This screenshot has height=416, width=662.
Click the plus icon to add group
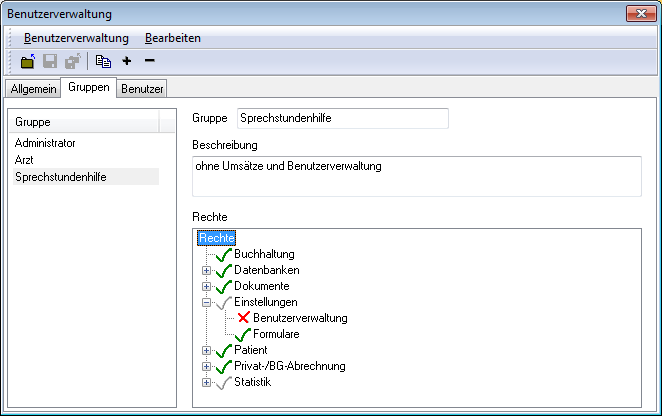pos(127,61)
